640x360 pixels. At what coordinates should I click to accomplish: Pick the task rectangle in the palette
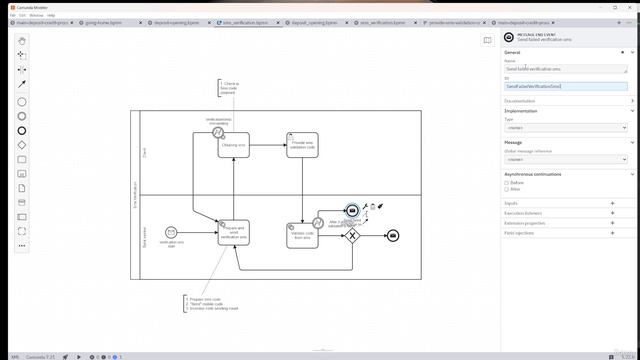tap(22, 160)
